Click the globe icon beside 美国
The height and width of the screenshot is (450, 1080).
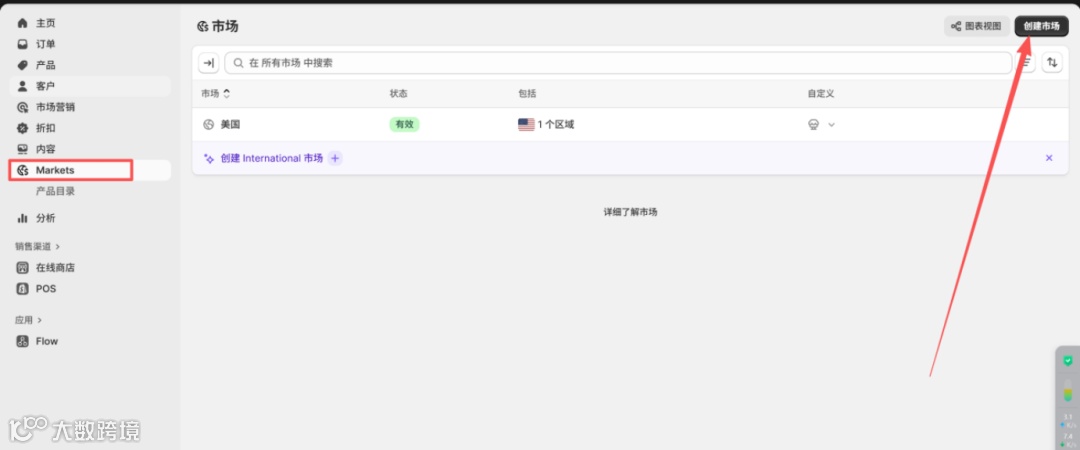(209, 125)
